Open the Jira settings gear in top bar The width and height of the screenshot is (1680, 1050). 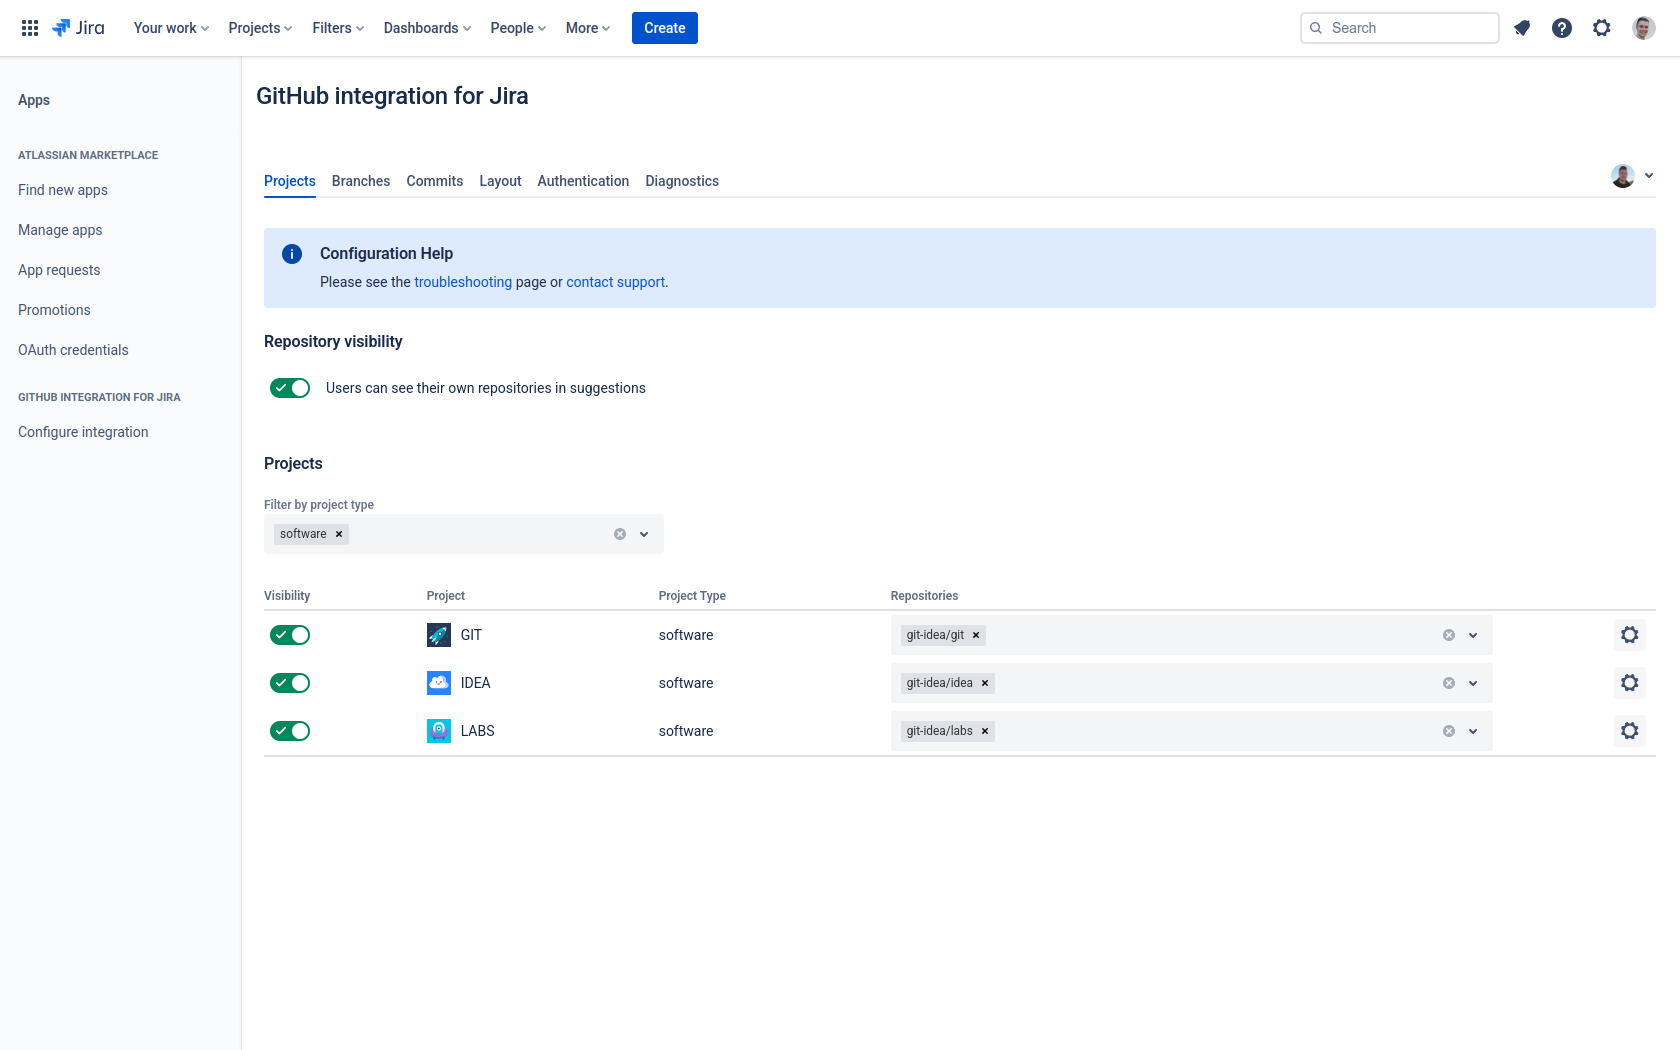pos(1602,28)
